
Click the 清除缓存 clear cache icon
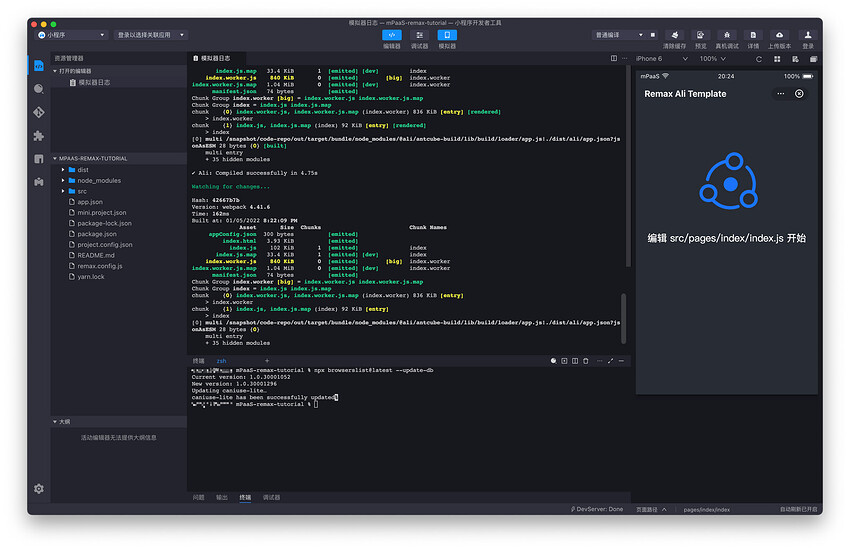674,35
